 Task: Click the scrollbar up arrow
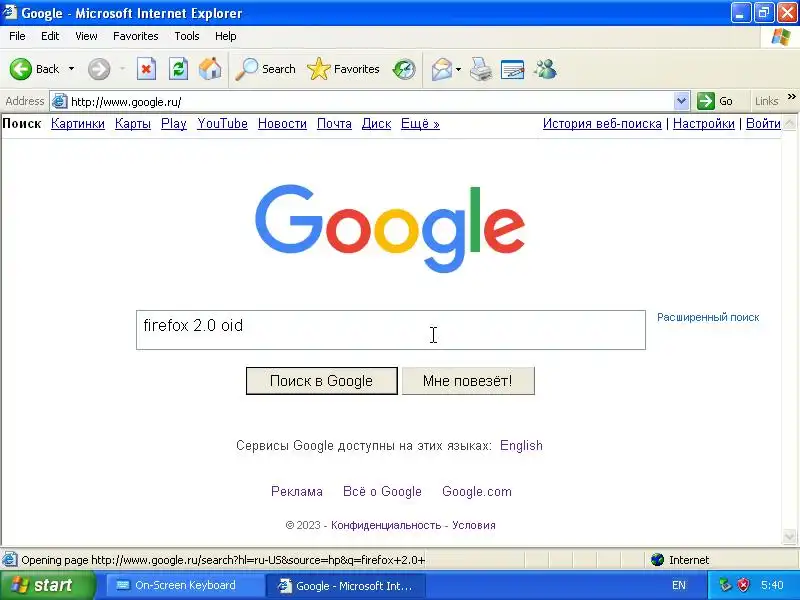click(789, 123)
